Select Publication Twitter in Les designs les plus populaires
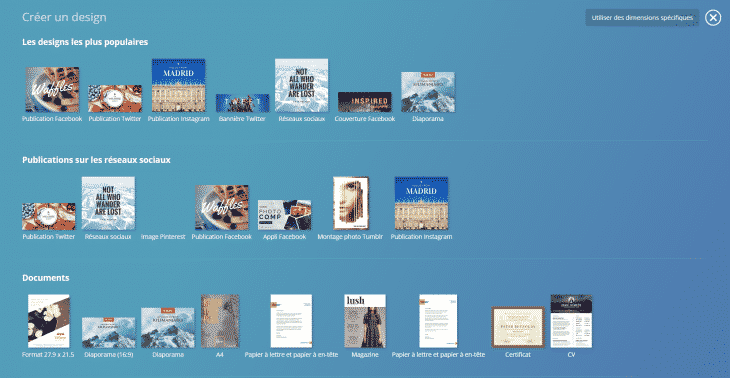This screenshot has width=730, height=378. (115, 99)
